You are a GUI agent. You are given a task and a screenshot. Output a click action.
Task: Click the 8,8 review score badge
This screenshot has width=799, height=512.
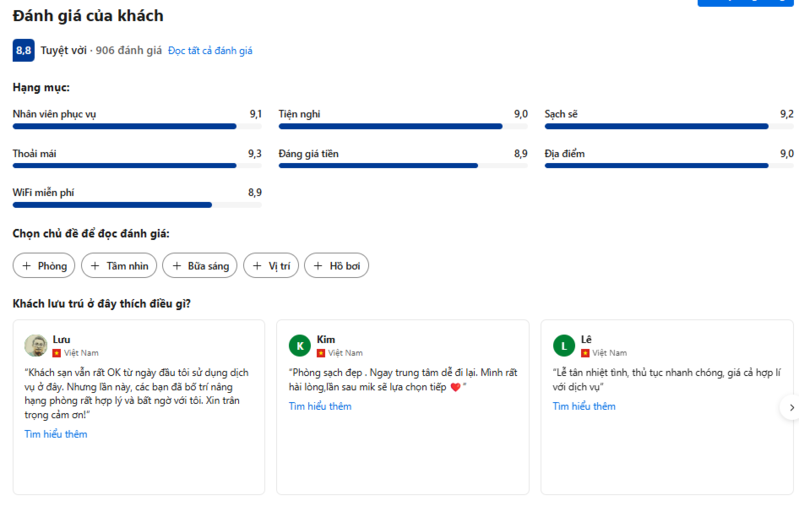[x=23, y=50]
